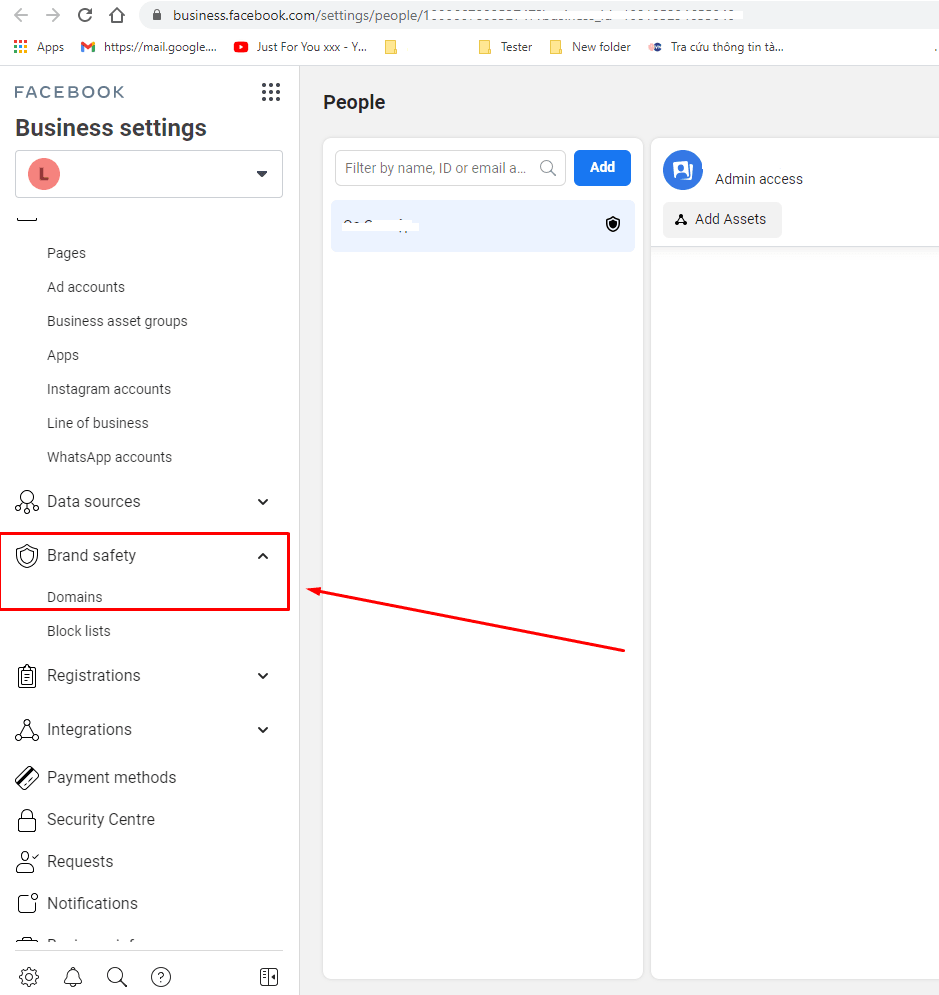Open Requests page
The height and width of the screenshot is (995, 939).
[80, 862]
